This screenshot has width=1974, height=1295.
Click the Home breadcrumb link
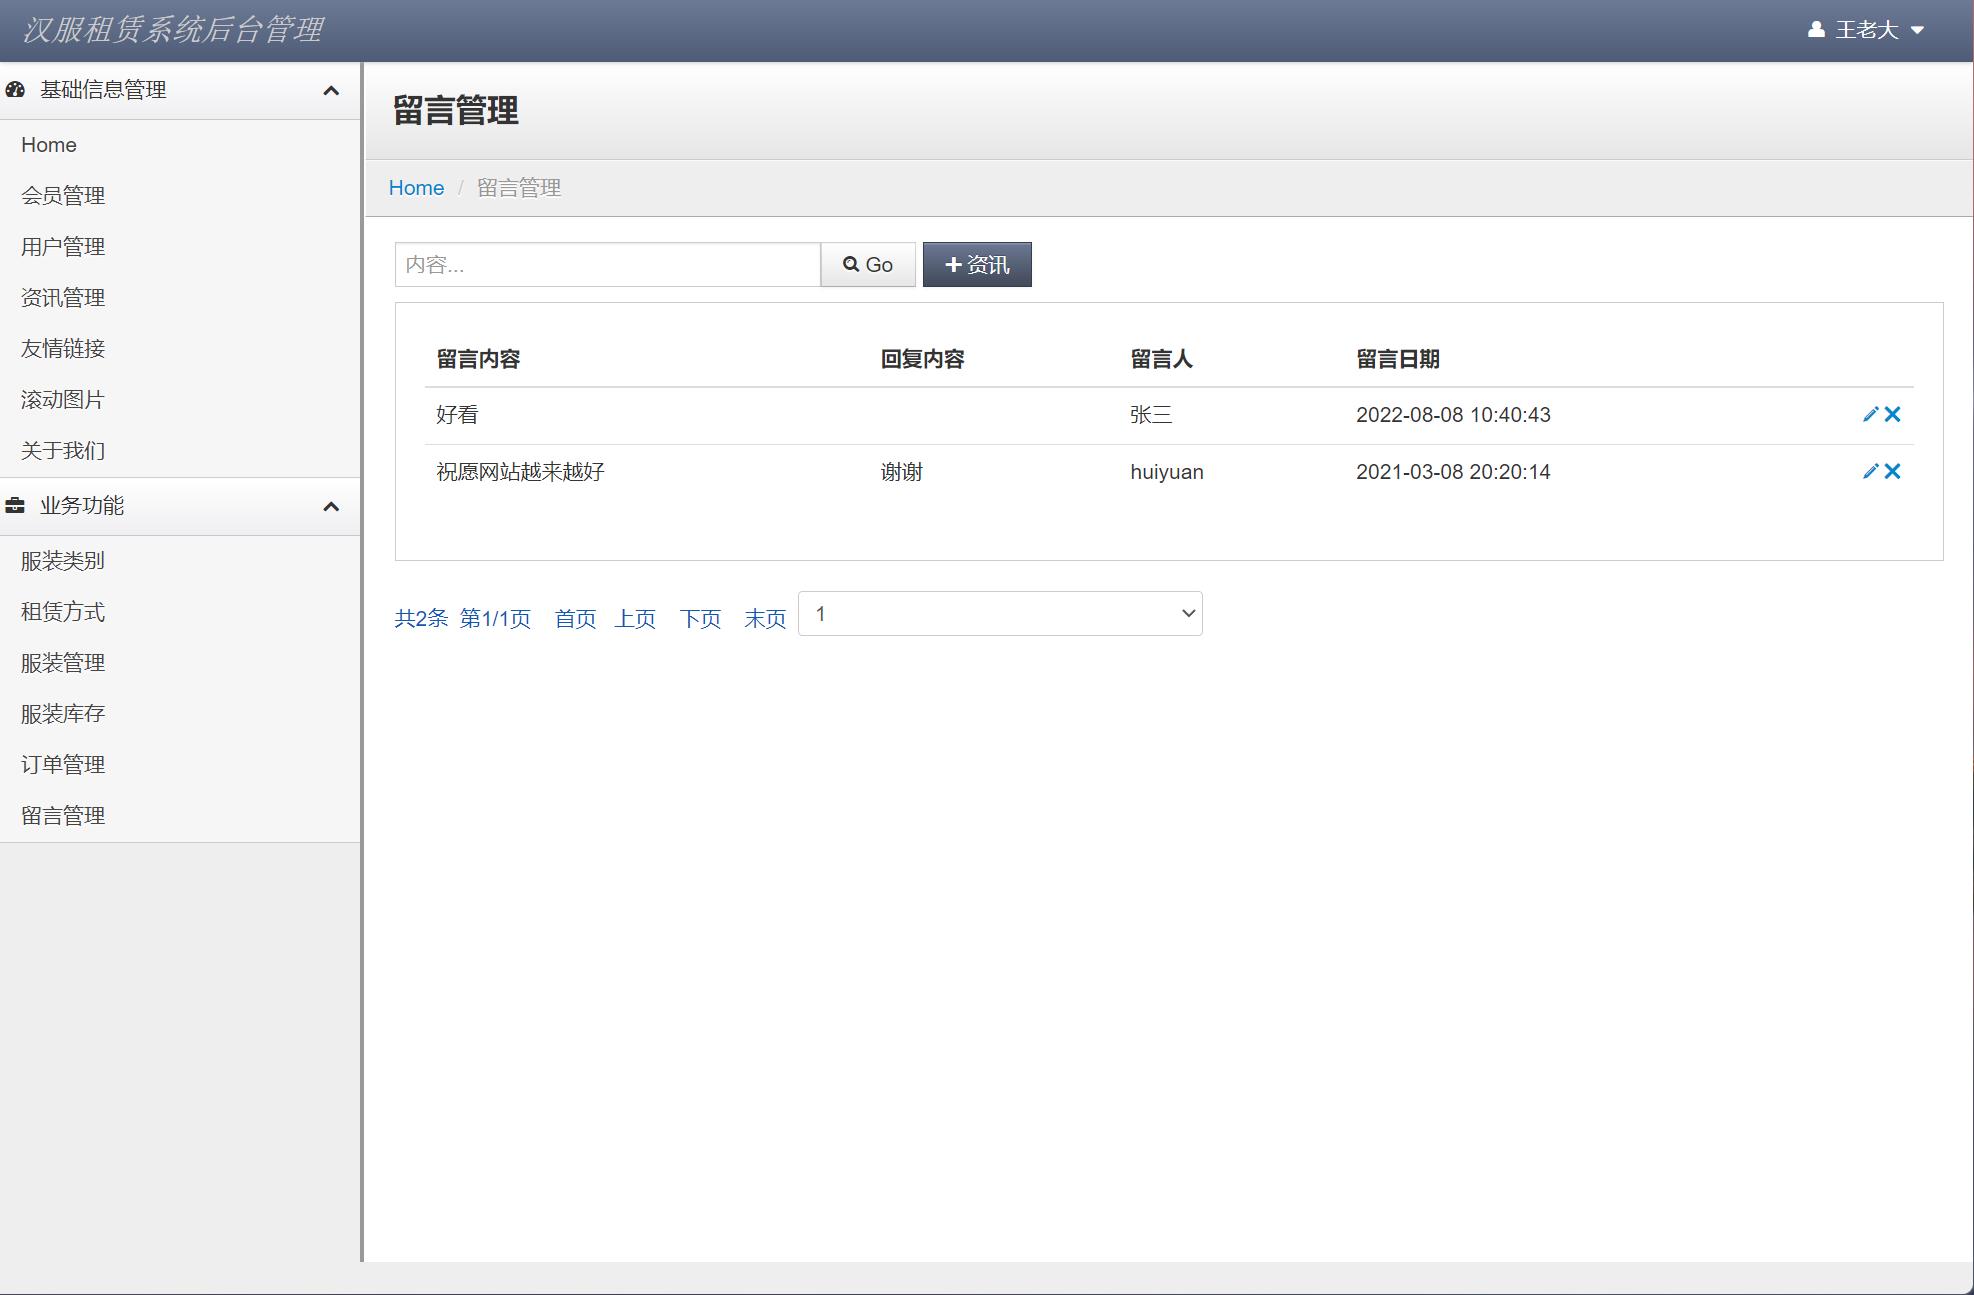(x=416, y=188)
